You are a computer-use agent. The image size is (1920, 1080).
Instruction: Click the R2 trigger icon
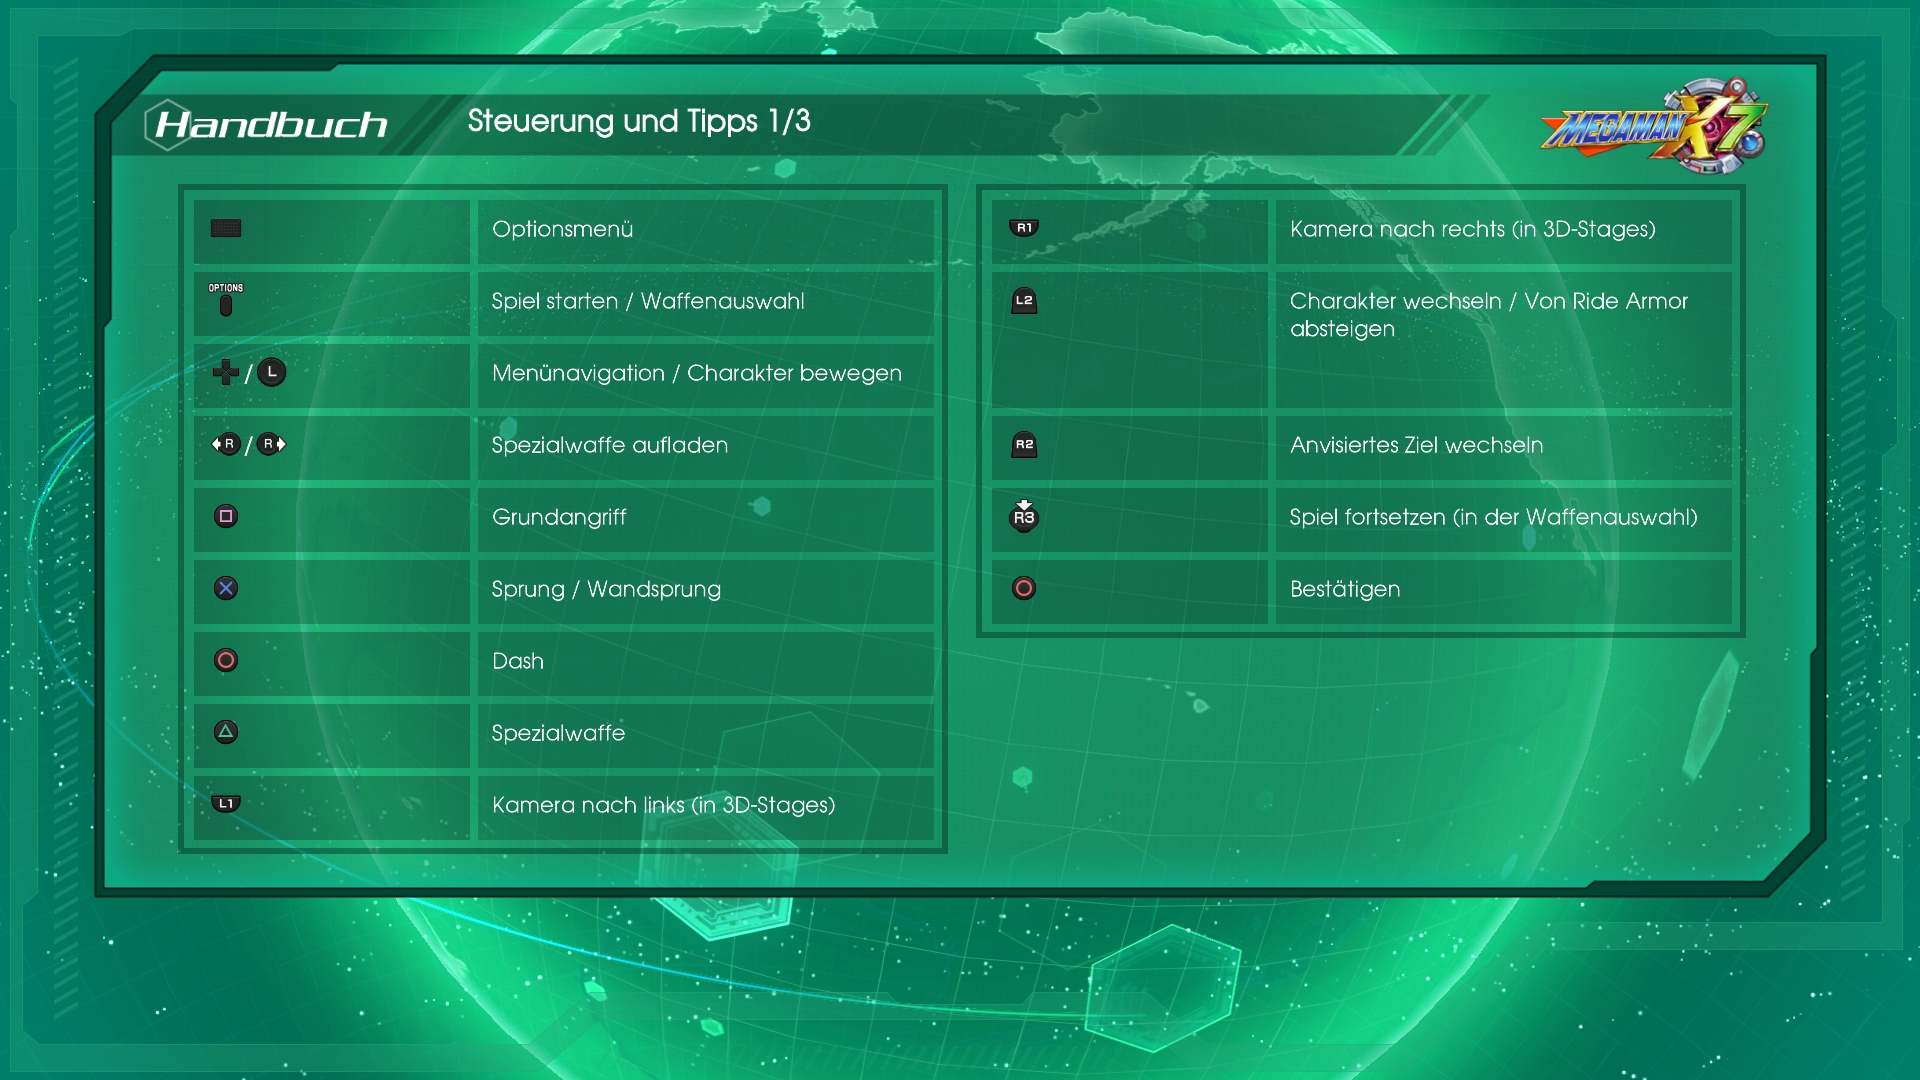1024,445
